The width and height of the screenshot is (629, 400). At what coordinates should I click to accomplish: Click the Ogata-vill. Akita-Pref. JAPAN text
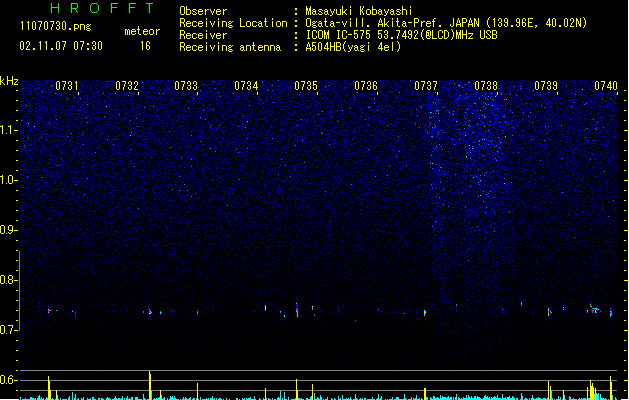point(446,23)
